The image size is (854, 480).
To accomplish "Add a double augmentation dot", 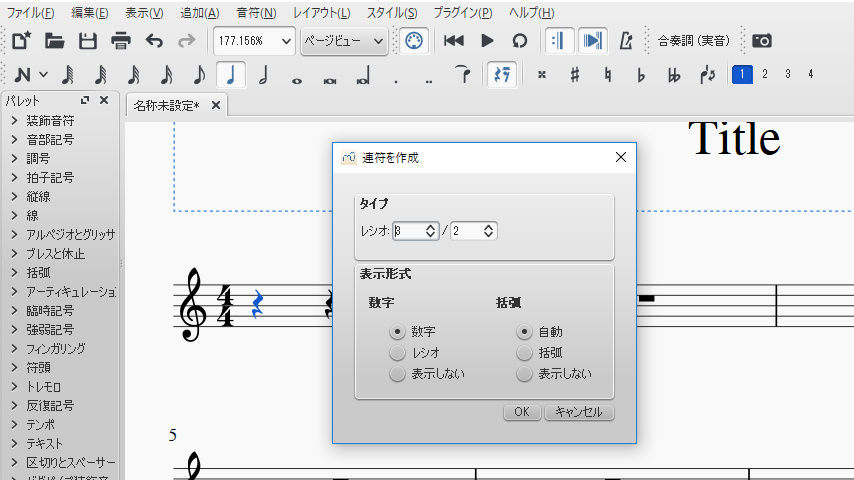I will pyautogui.click(x=429, y=80).
